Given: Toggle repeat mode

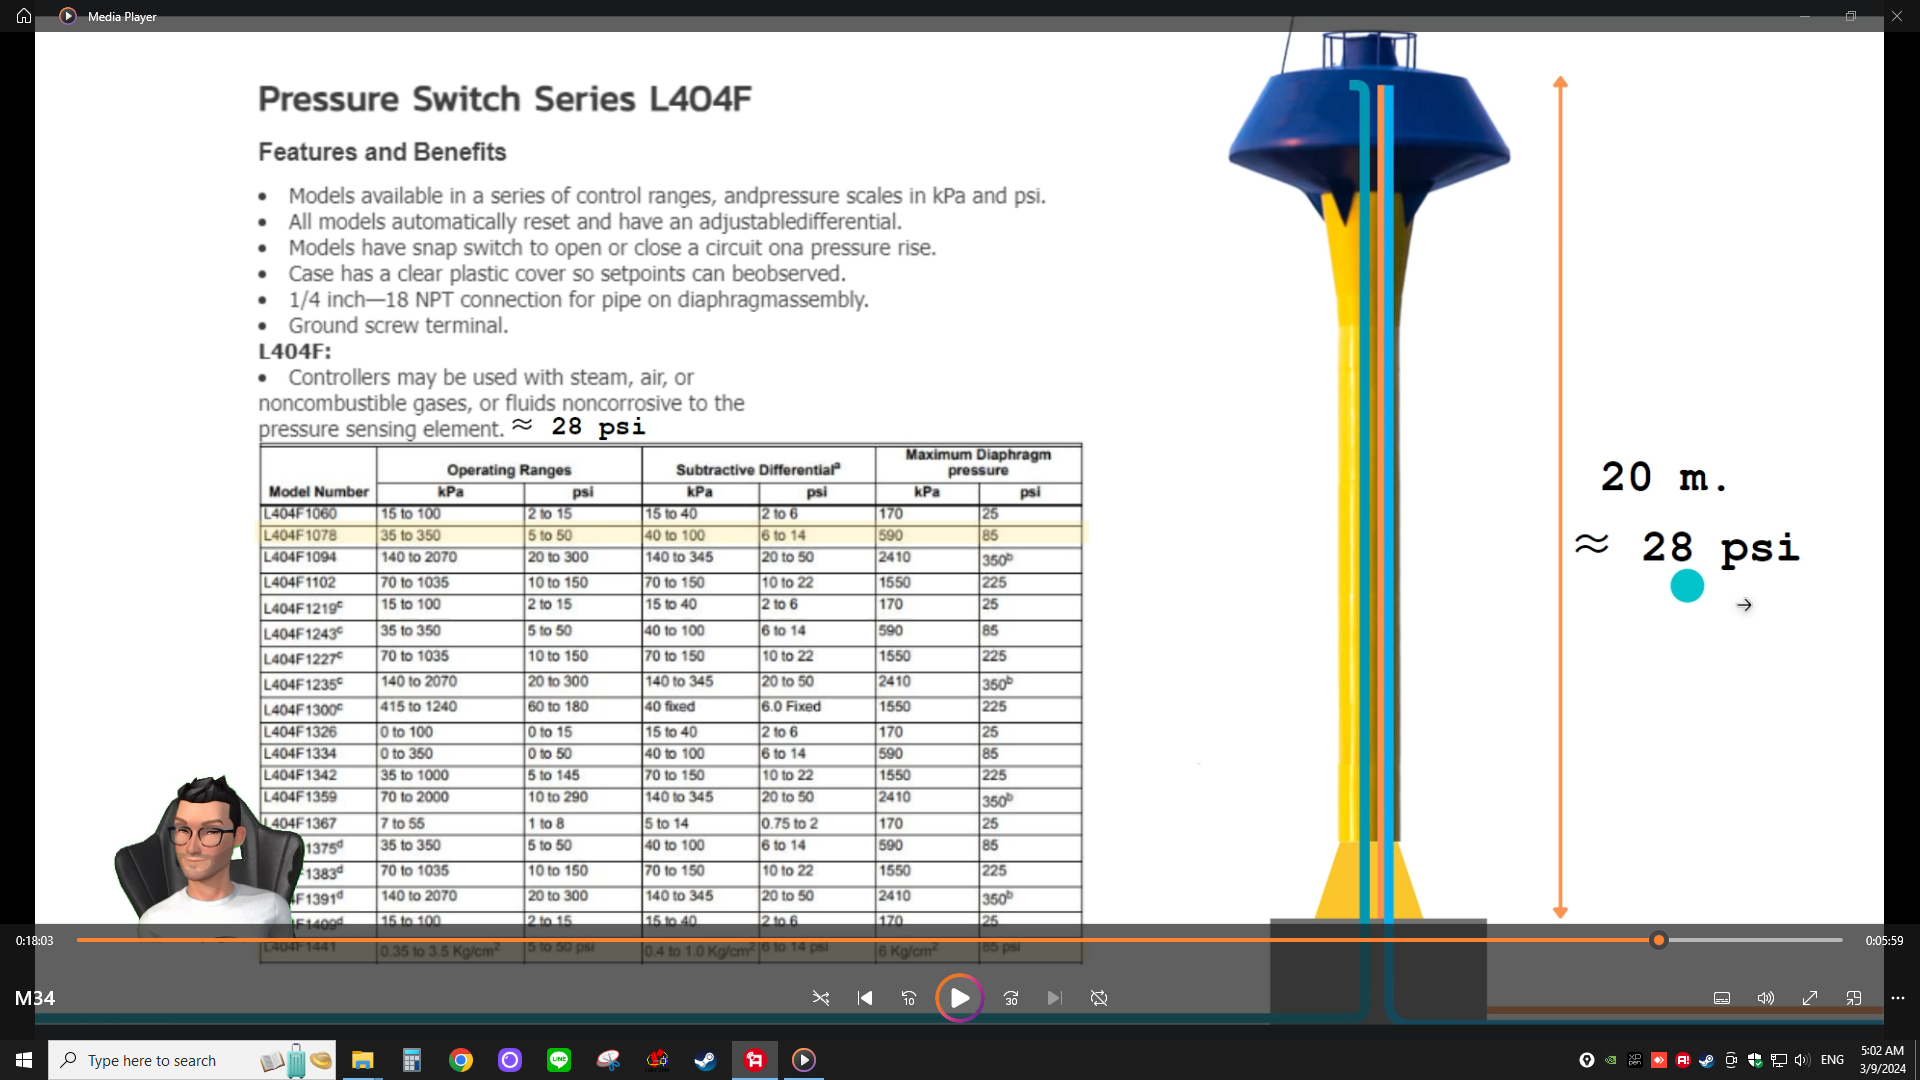Looking at the screenshot, I should pos(1099,998).
